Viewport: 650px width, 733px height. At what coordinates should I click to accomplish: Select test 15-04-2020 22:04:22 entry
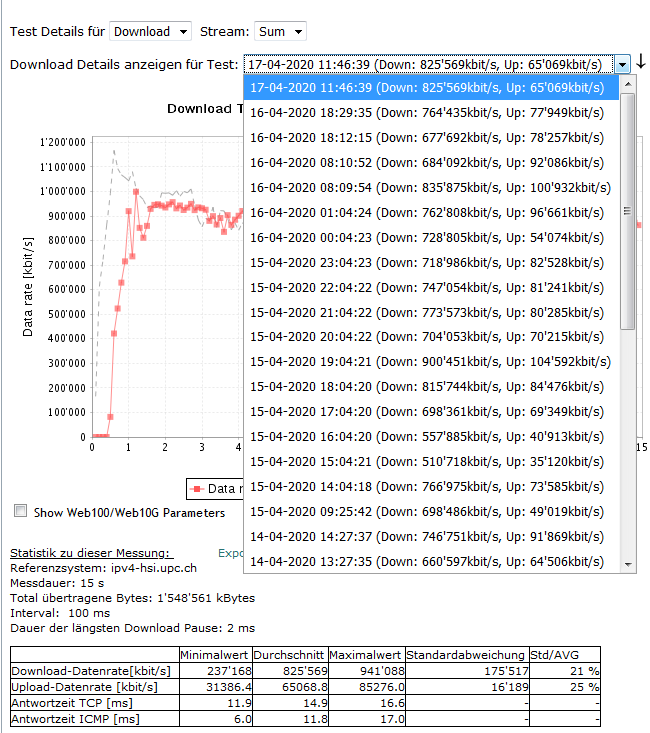(x=430, y=287)
